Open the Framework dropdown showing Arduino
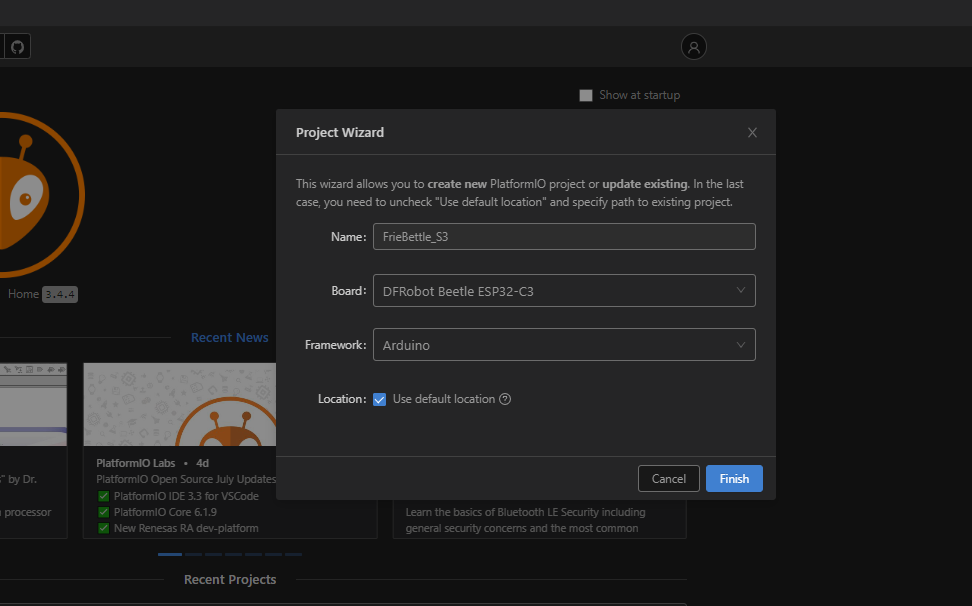The height and width of the screenshot is (606, 972). 564,345
